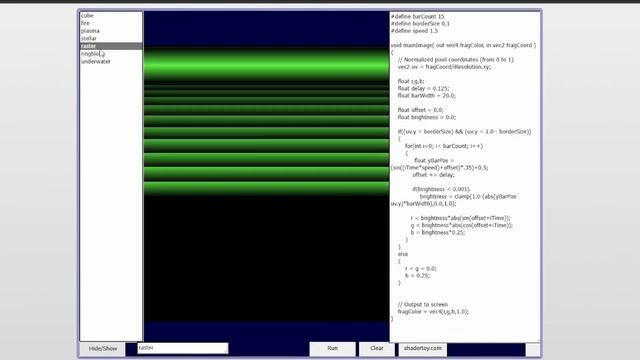Viewport: 640px width, 360px height.
Task: Click the 'else' keyword in the code
Action: tap(402, 254)
